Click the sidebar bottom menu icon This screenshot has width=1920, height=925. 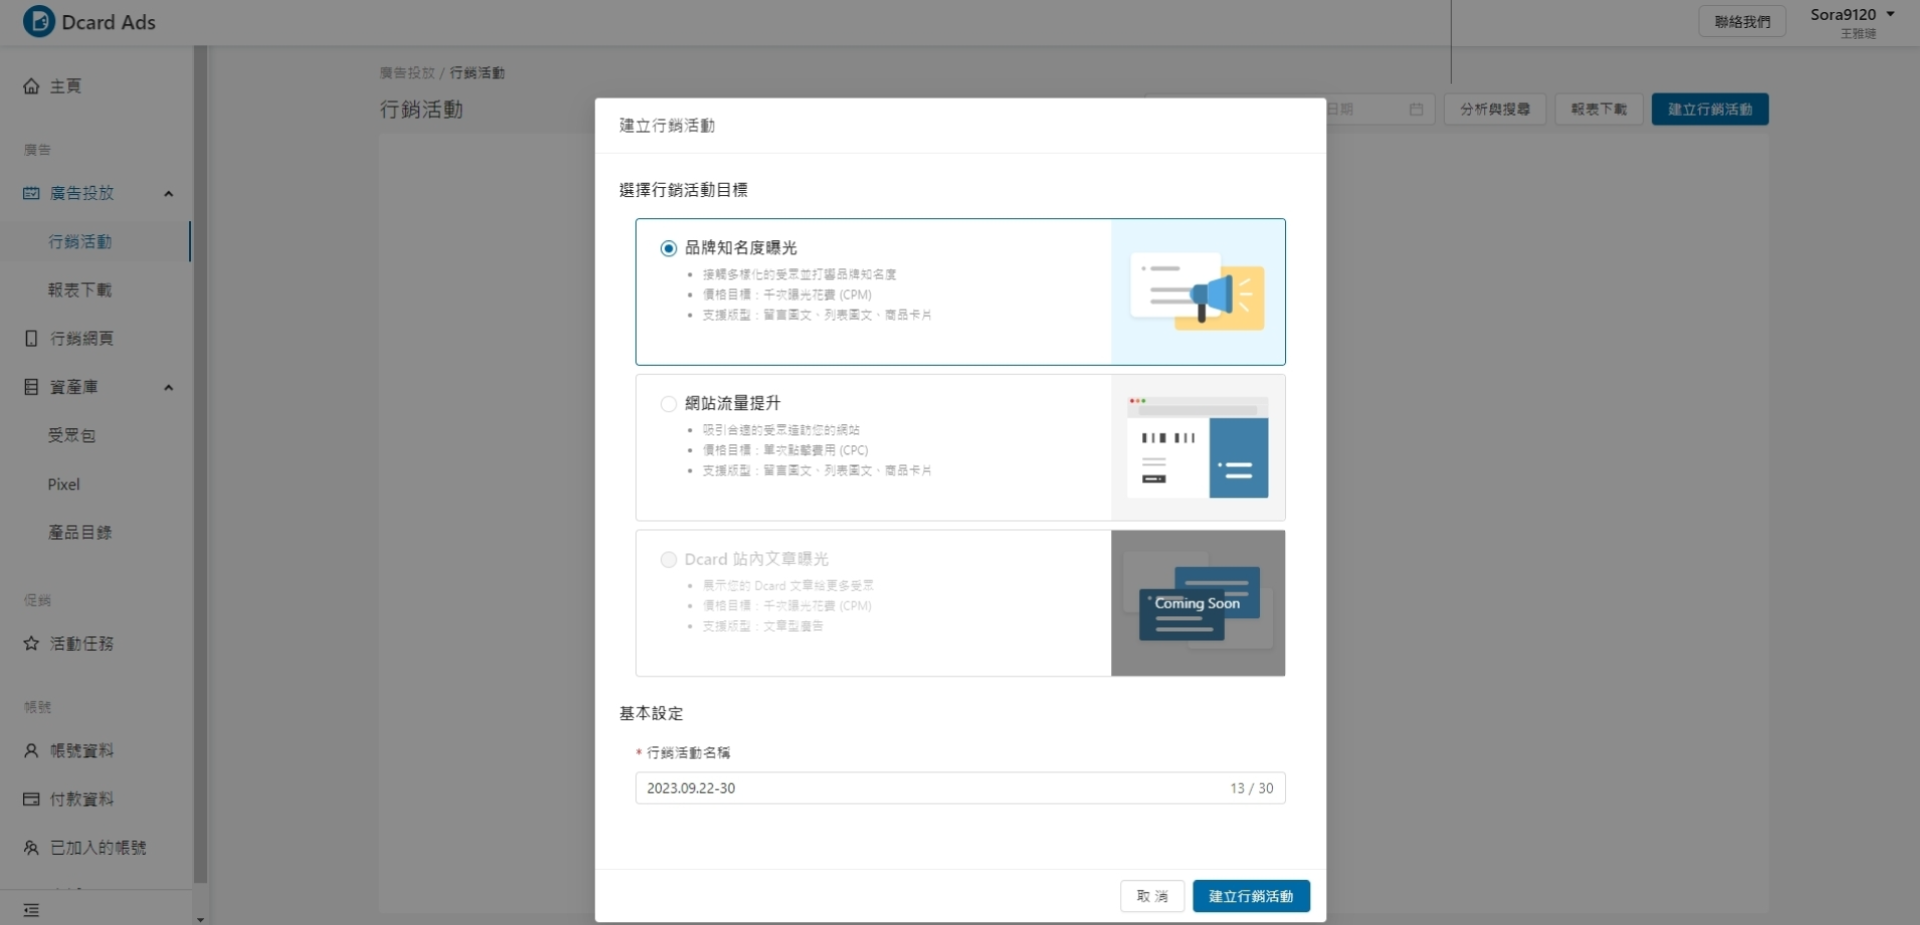[x=31, y=911]
